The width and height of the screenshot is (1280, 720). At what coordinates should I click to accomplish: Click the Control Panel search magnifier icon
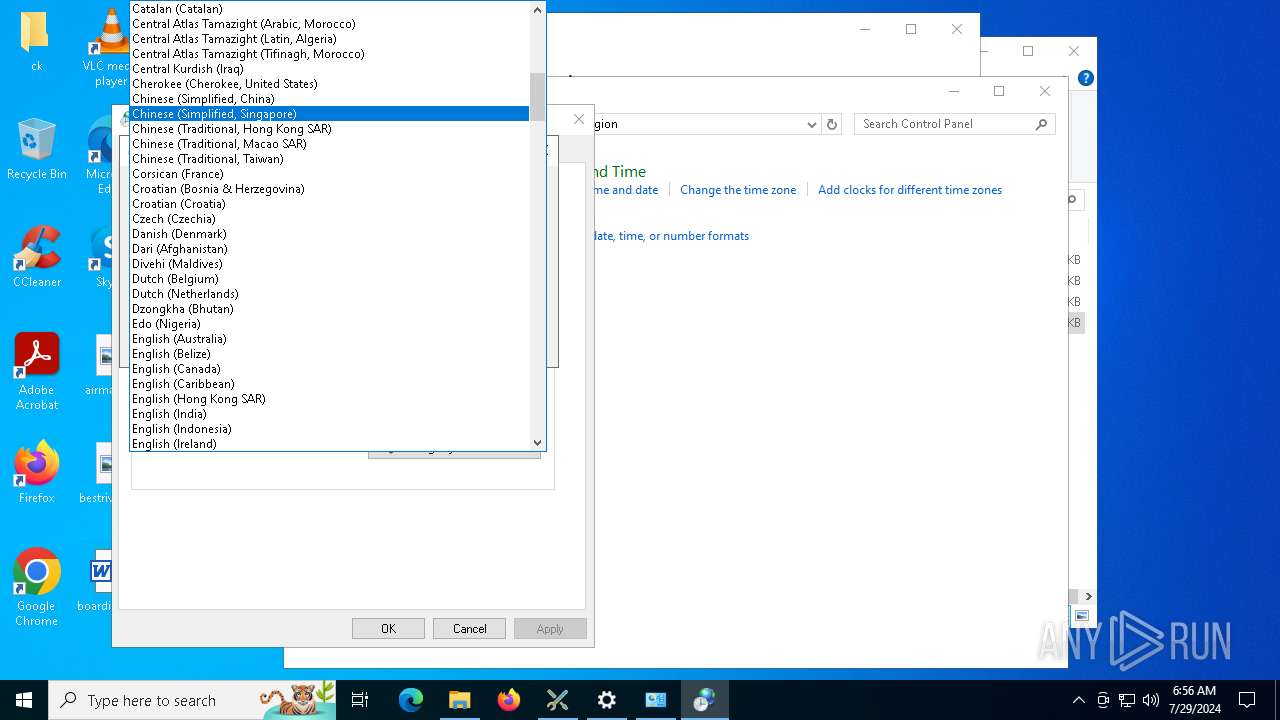1042,124
